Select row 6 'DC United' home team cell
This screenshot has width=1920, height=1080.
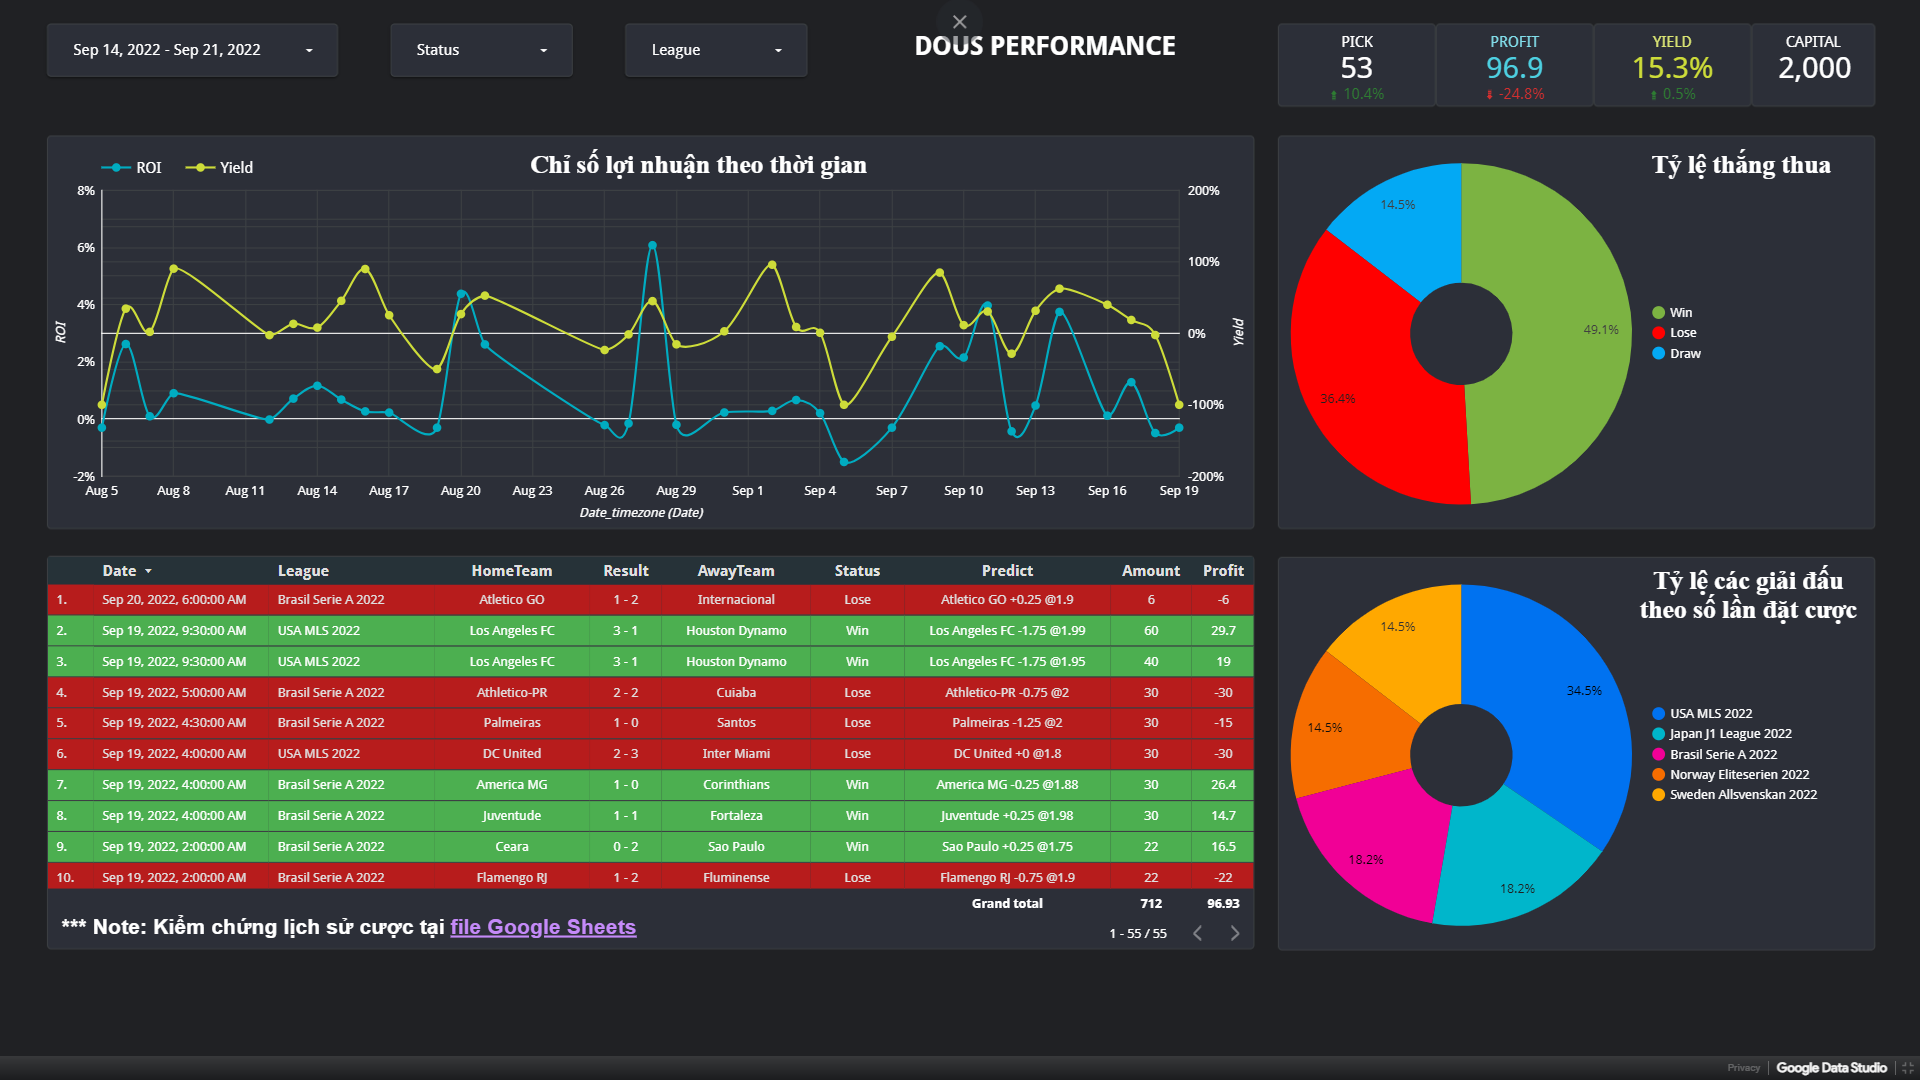pyautogui.click(x=511, y=754)
